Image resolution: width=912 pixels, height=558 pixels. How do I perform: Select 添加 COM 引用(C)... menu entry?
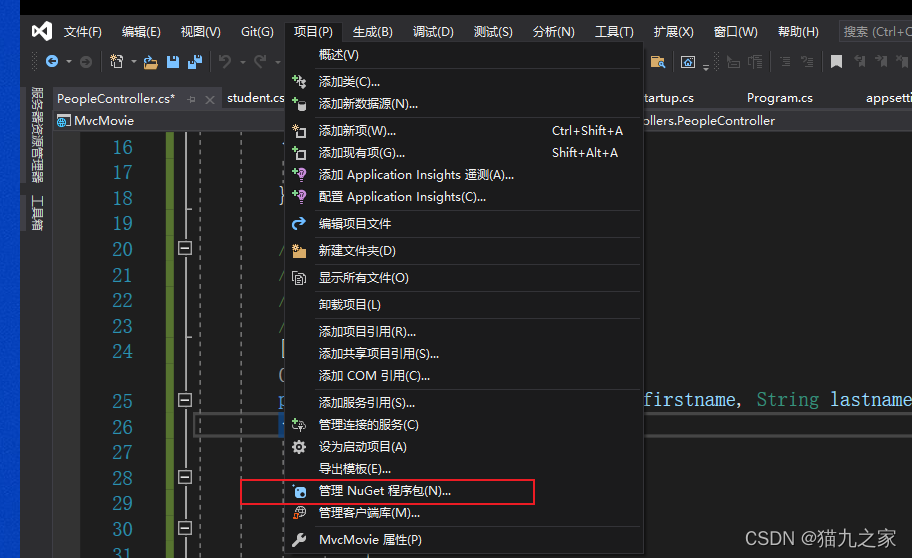464,376
